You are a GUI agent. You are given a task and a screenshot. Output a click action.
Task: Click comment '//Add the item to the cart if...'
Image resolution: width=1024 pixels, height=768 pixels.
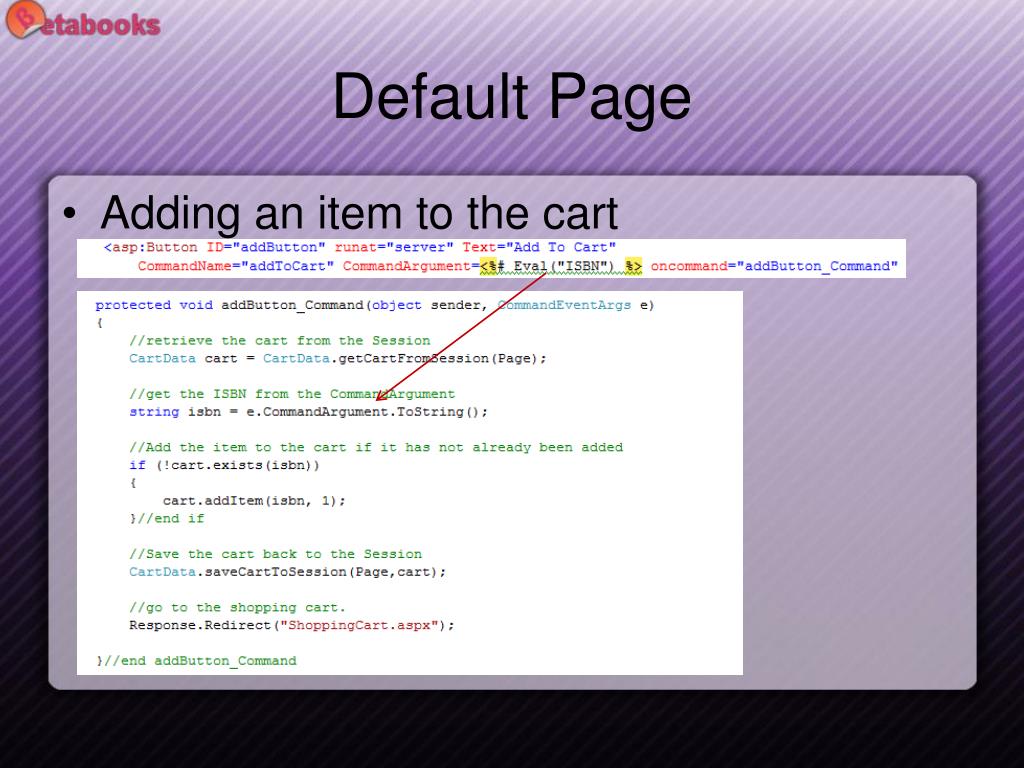click(376, 447)
